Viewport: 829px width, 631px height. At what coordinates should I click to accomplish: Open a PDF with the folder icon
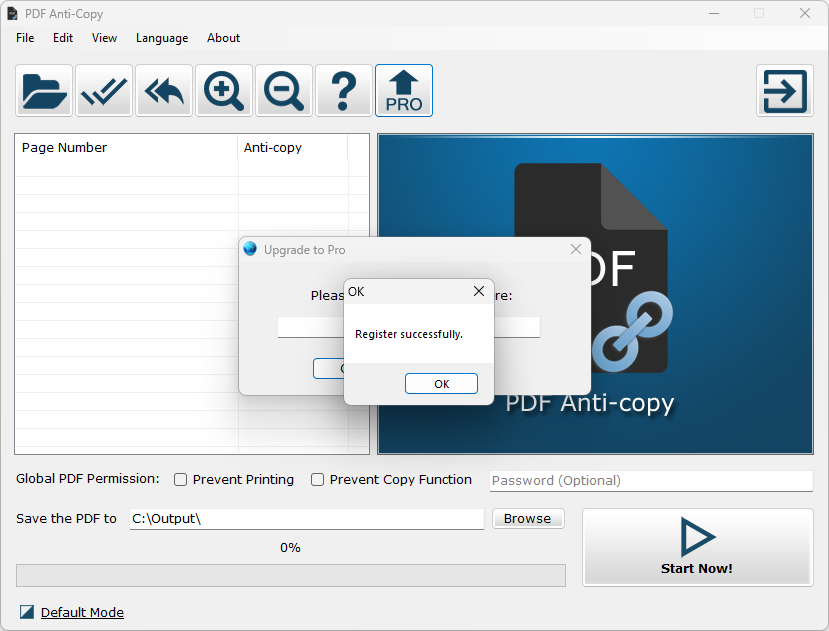44,90
